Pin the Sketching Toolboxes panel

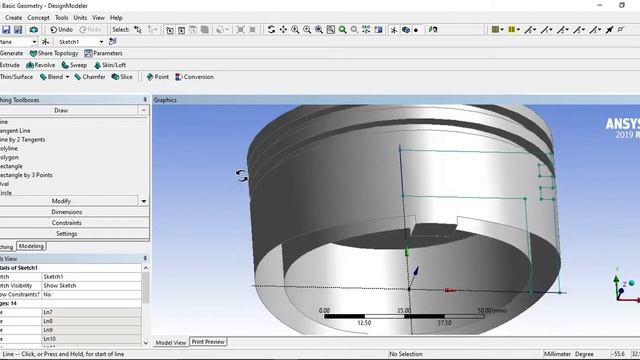coord(145,100)
